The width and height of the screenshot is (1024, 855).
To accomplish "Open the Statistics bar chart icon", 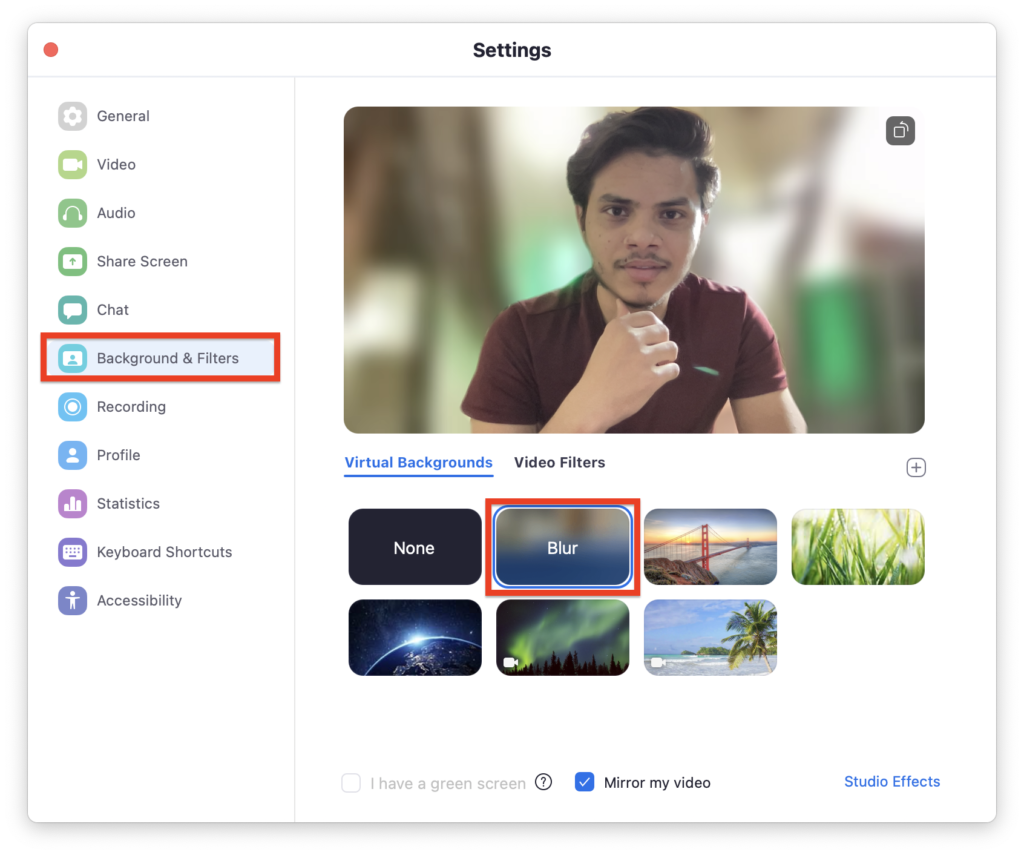I will coord(72,504).
